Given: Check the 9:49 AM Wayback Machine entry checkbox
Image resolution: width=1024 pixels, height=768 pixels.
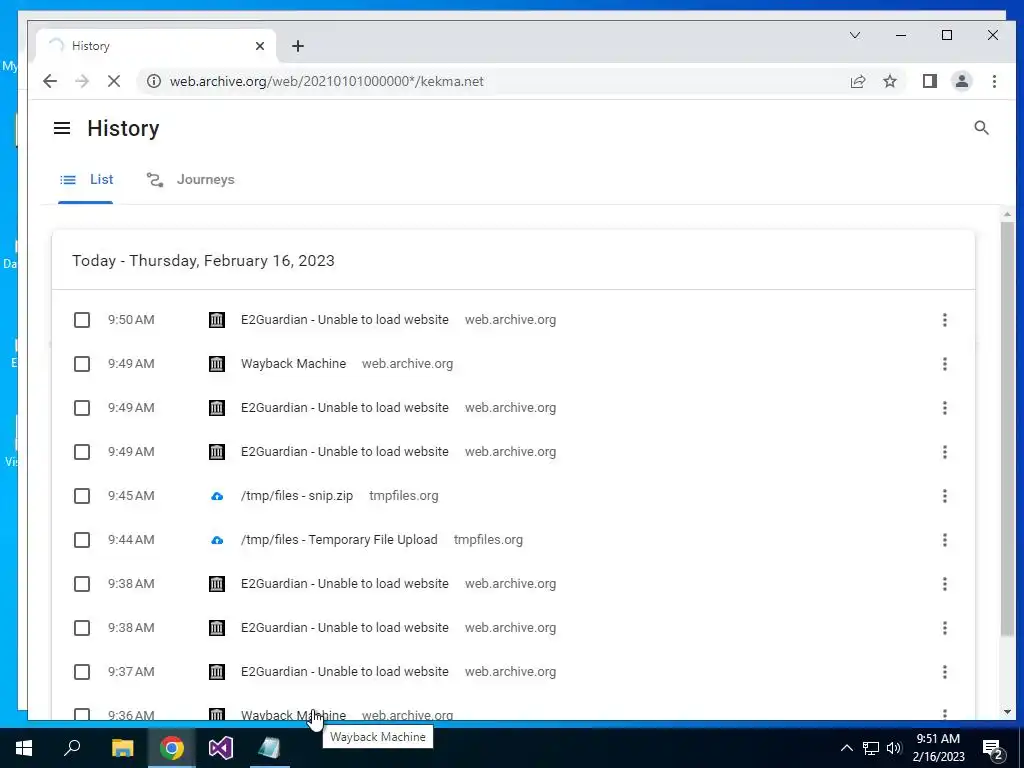Looking at the screenshot, I should point(82,364).
